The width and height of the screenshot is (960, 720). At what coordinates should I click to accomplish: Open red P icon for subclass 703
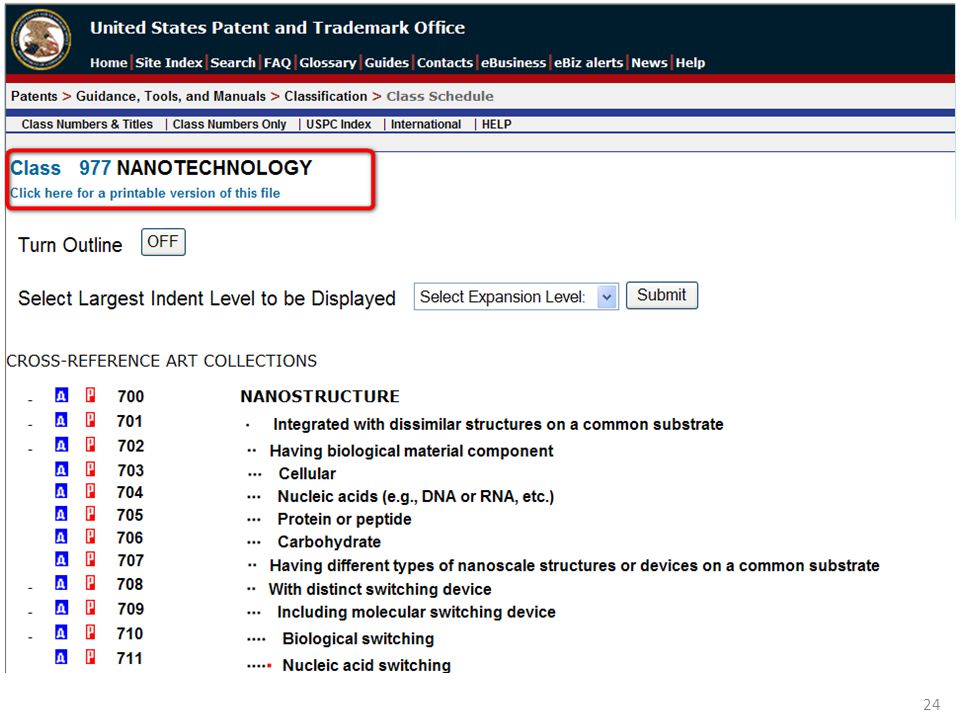pyautogui.click(x=90, y=470)
